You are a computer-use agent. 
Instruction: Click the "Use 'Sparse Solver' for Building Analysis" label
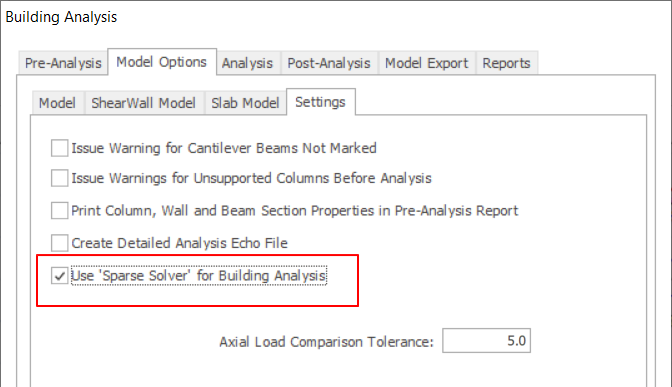[x=198, y=276]
